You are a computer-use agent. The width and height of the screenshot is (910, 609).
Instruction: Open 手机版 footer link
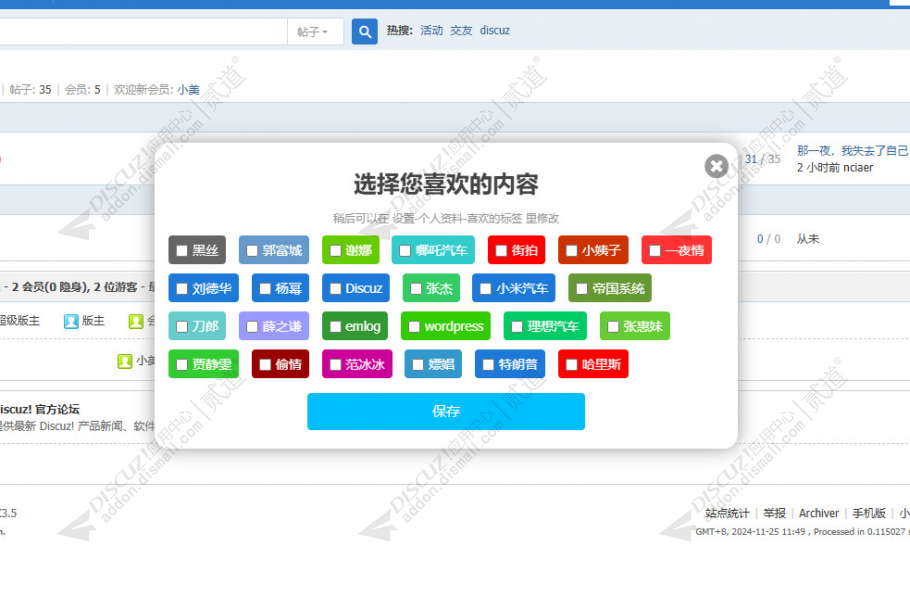(x=869, y=513)
